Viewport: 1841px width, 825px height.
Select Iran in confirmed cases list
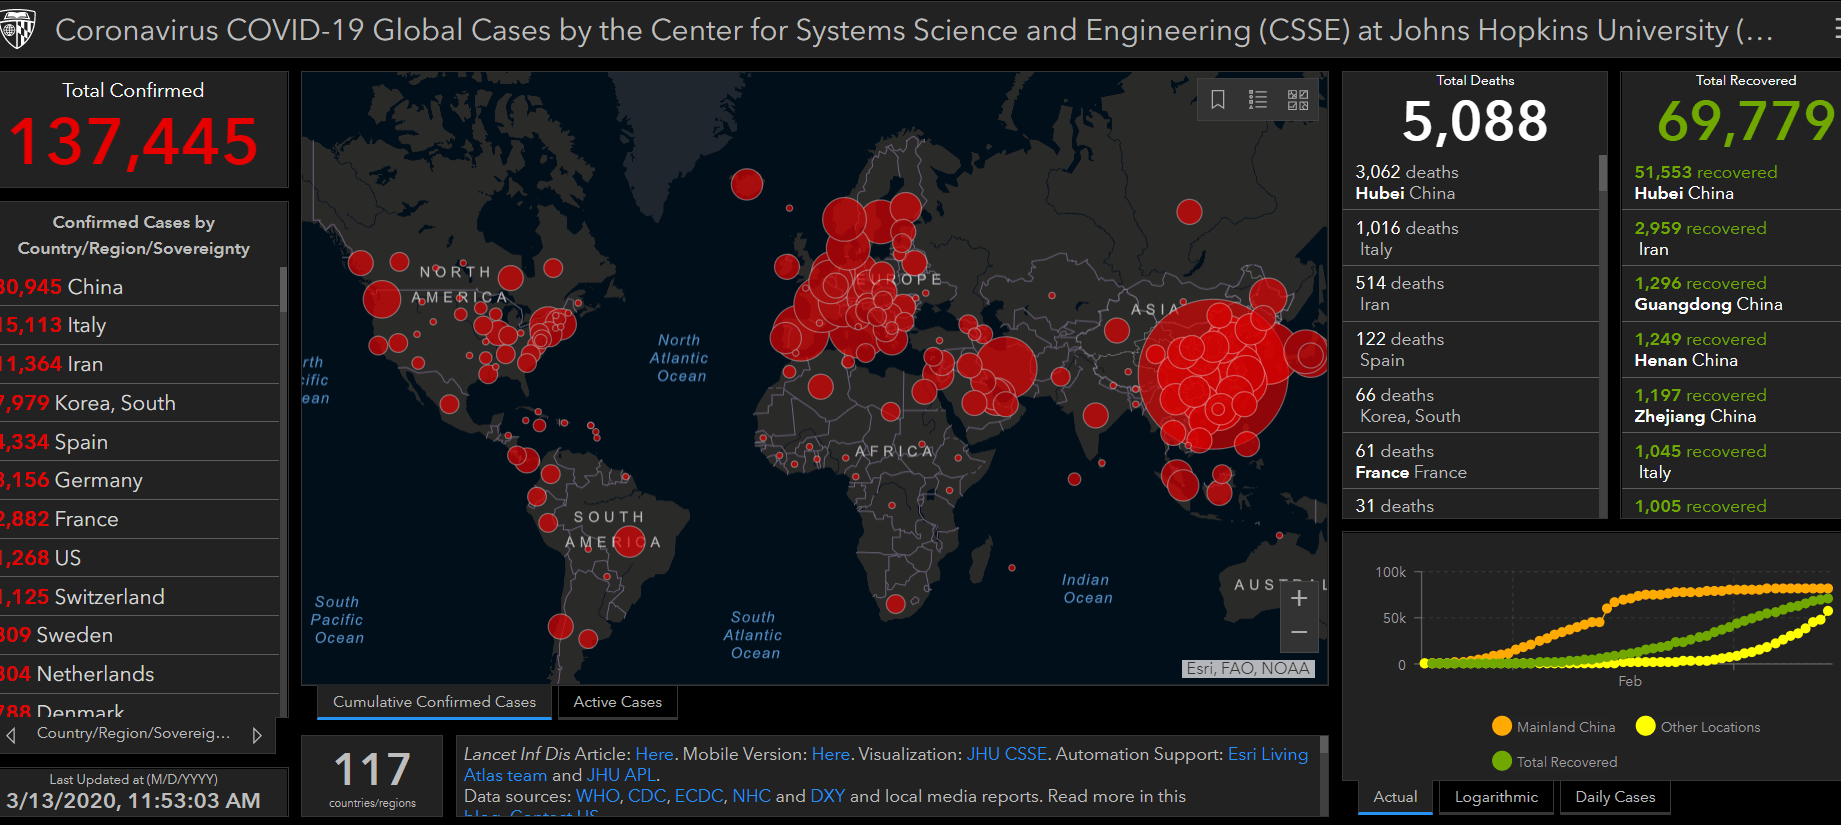tap(140, 364)
